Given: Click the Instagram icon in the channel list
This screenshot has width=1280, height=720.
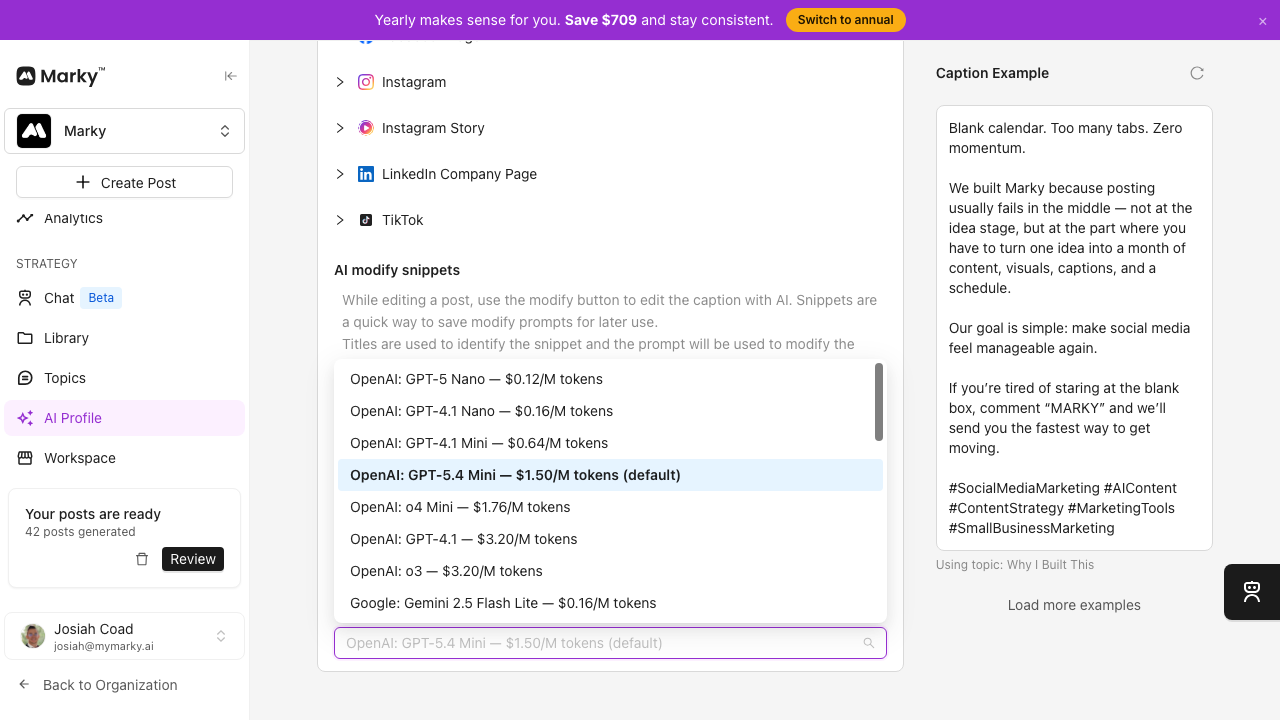Looking at the screenshot, I should (365, 82).
